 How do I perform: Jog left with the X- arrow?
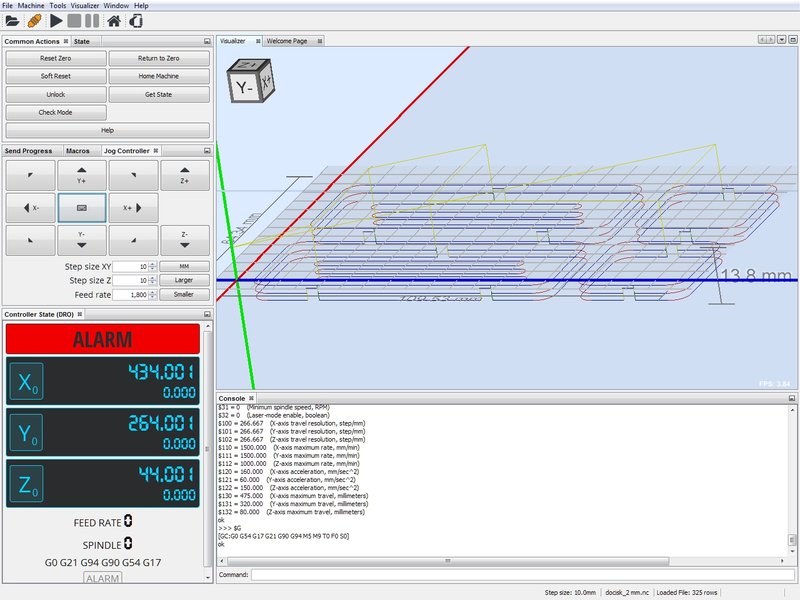click(31, 208)
